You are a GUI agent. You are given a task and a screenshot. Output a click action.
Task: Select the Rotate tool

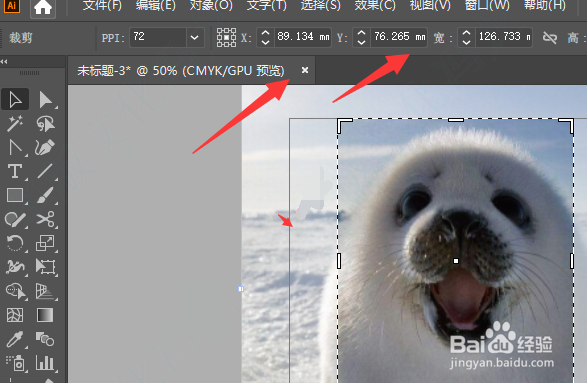pyautogui.click(x=15, y=243)
